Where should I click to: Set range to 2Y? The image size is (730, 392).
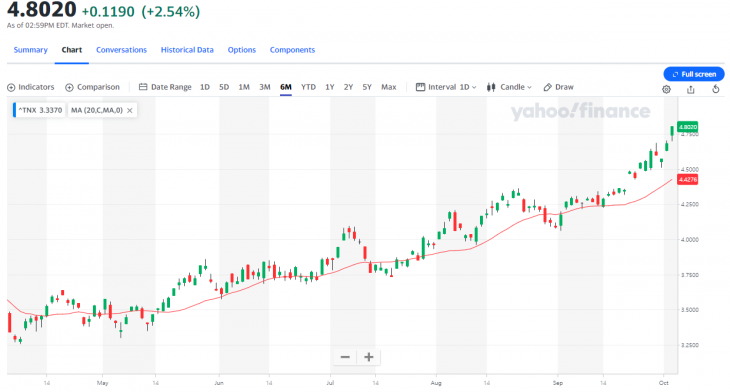click(x=348, y=87)
